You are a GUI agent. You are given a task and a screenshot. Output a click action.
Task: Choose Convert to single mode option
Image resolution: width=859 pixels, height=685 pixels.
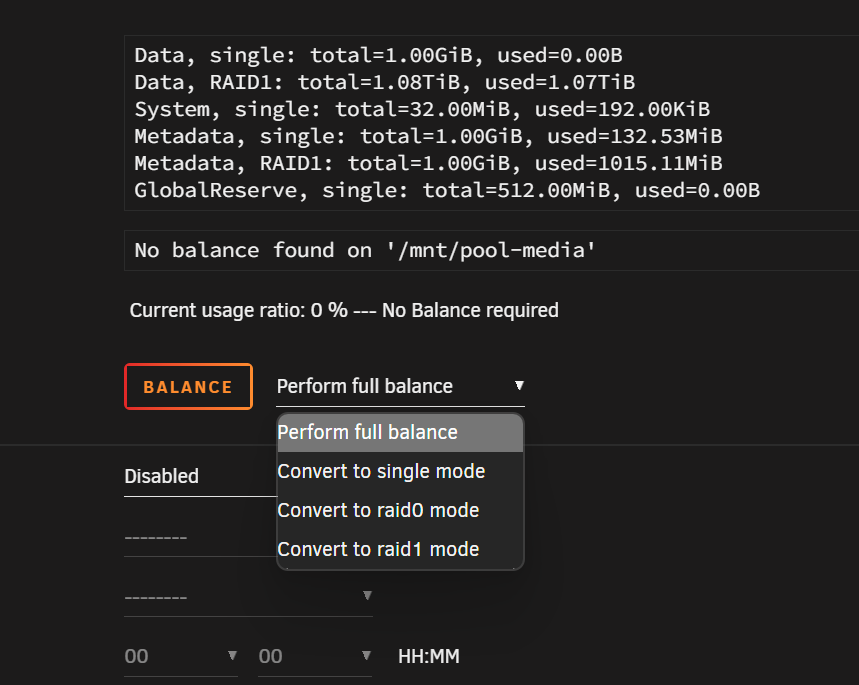click(400, 471)
